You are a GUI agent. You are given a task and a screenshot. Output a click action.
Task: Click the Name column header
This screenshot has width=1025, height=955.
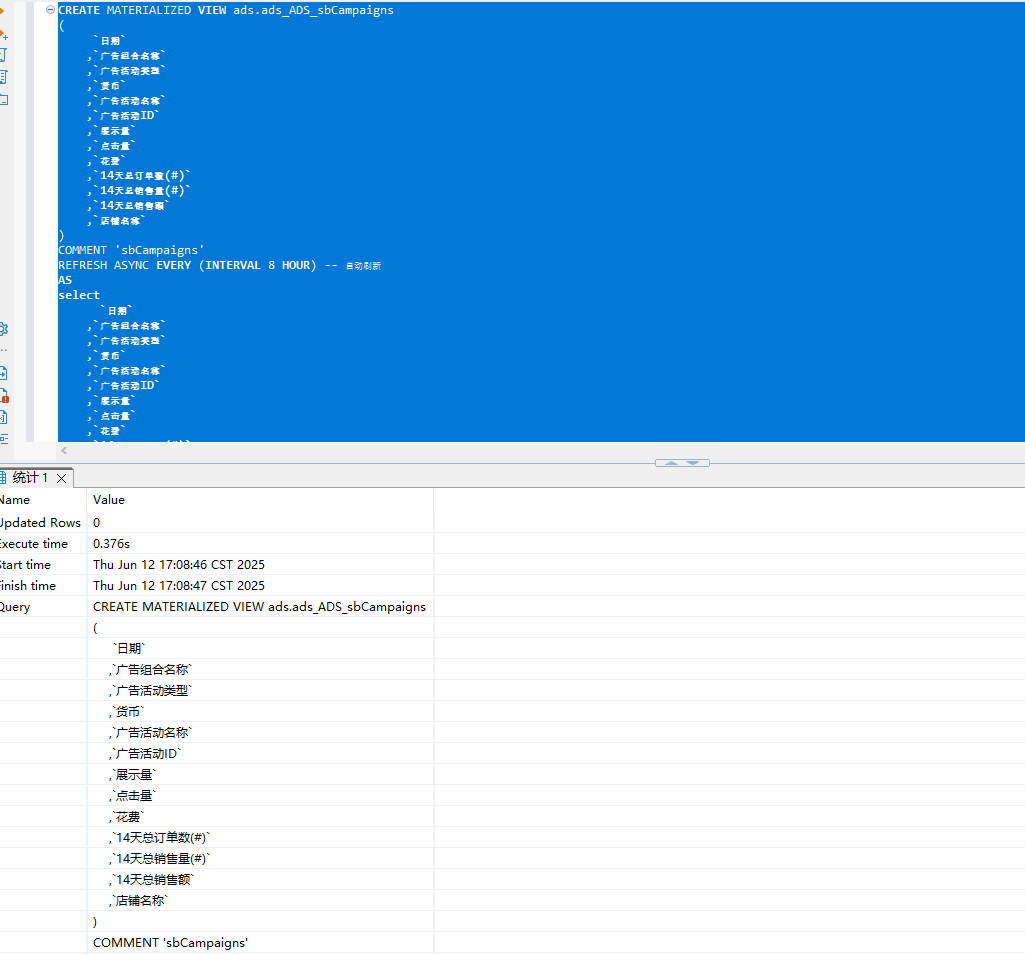click(x=42, y=499)
